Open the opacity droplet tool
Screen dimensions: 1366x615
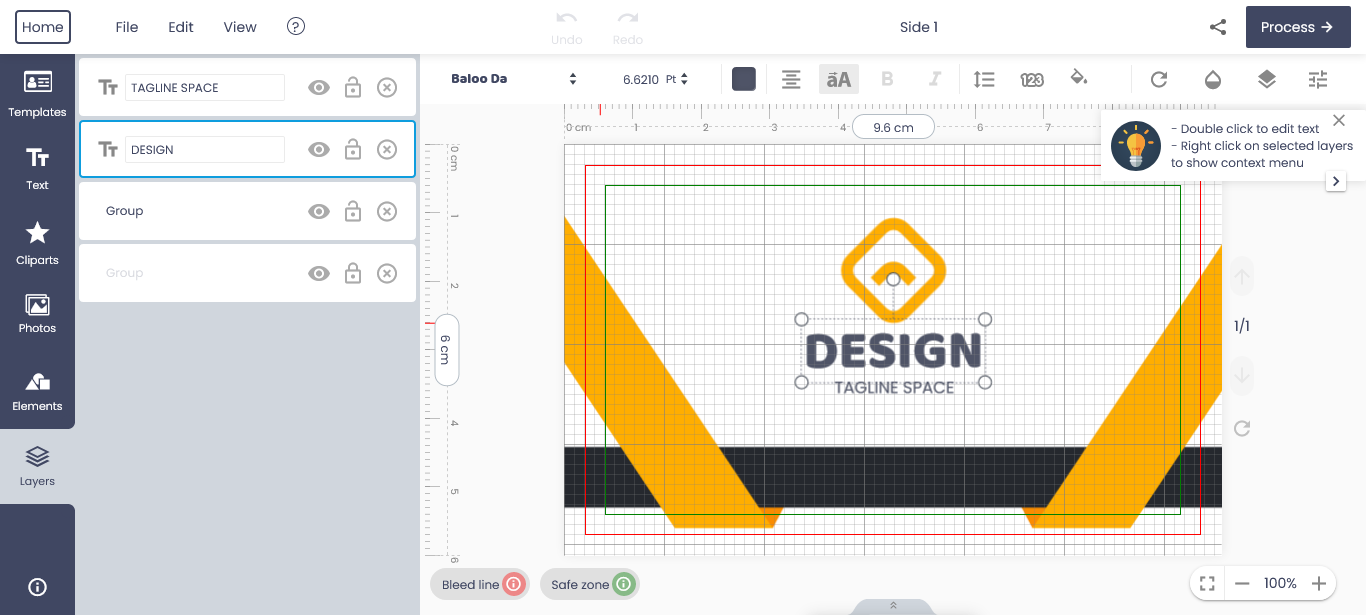1213,79
